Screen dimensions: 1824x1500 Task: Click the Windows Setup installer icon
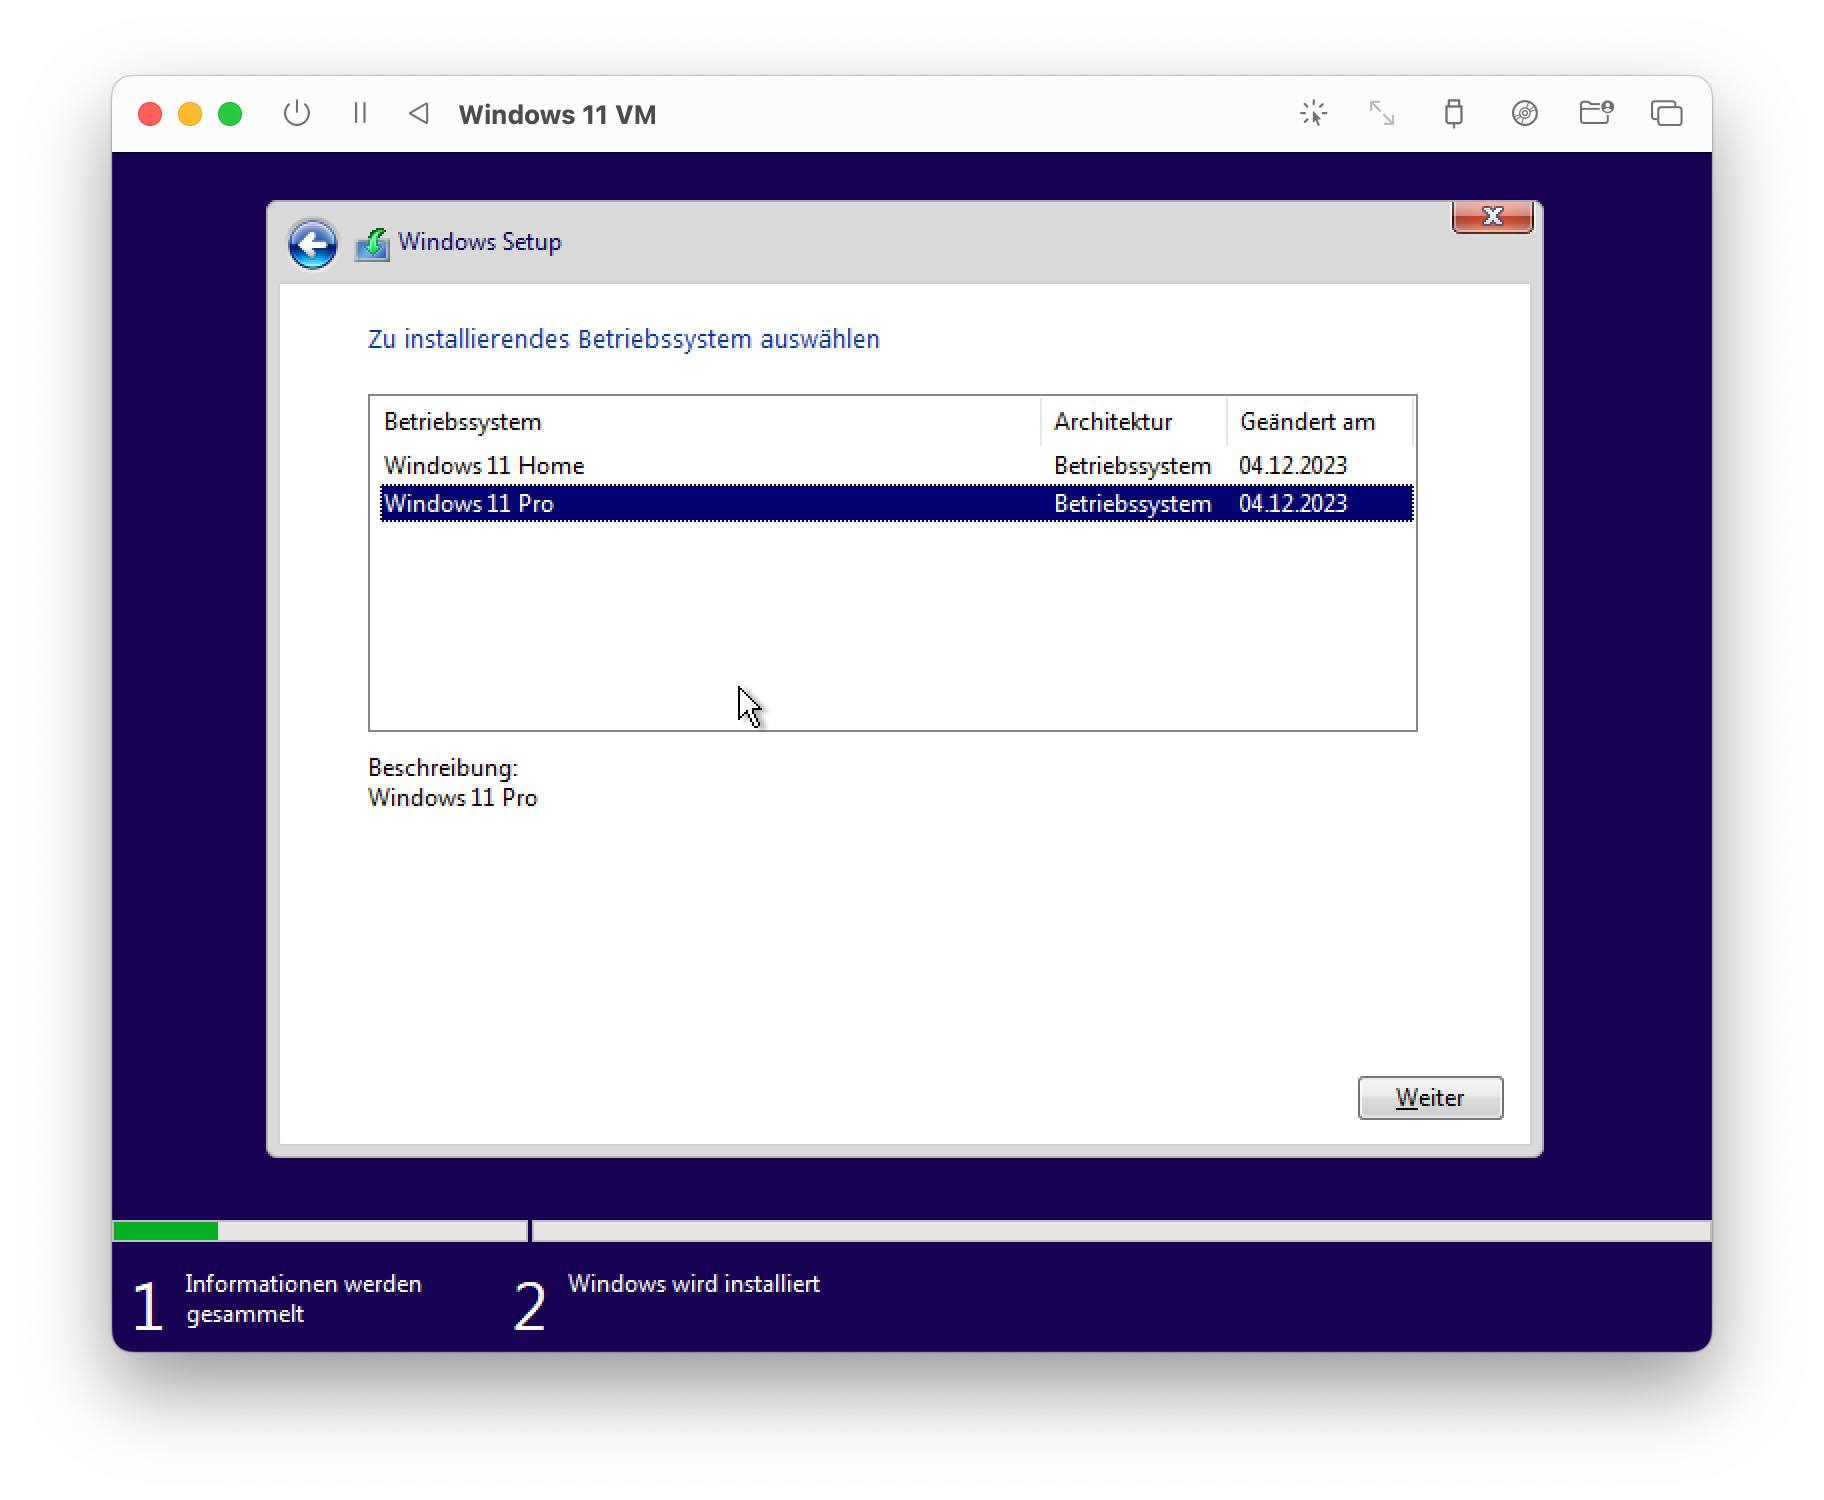372,244
